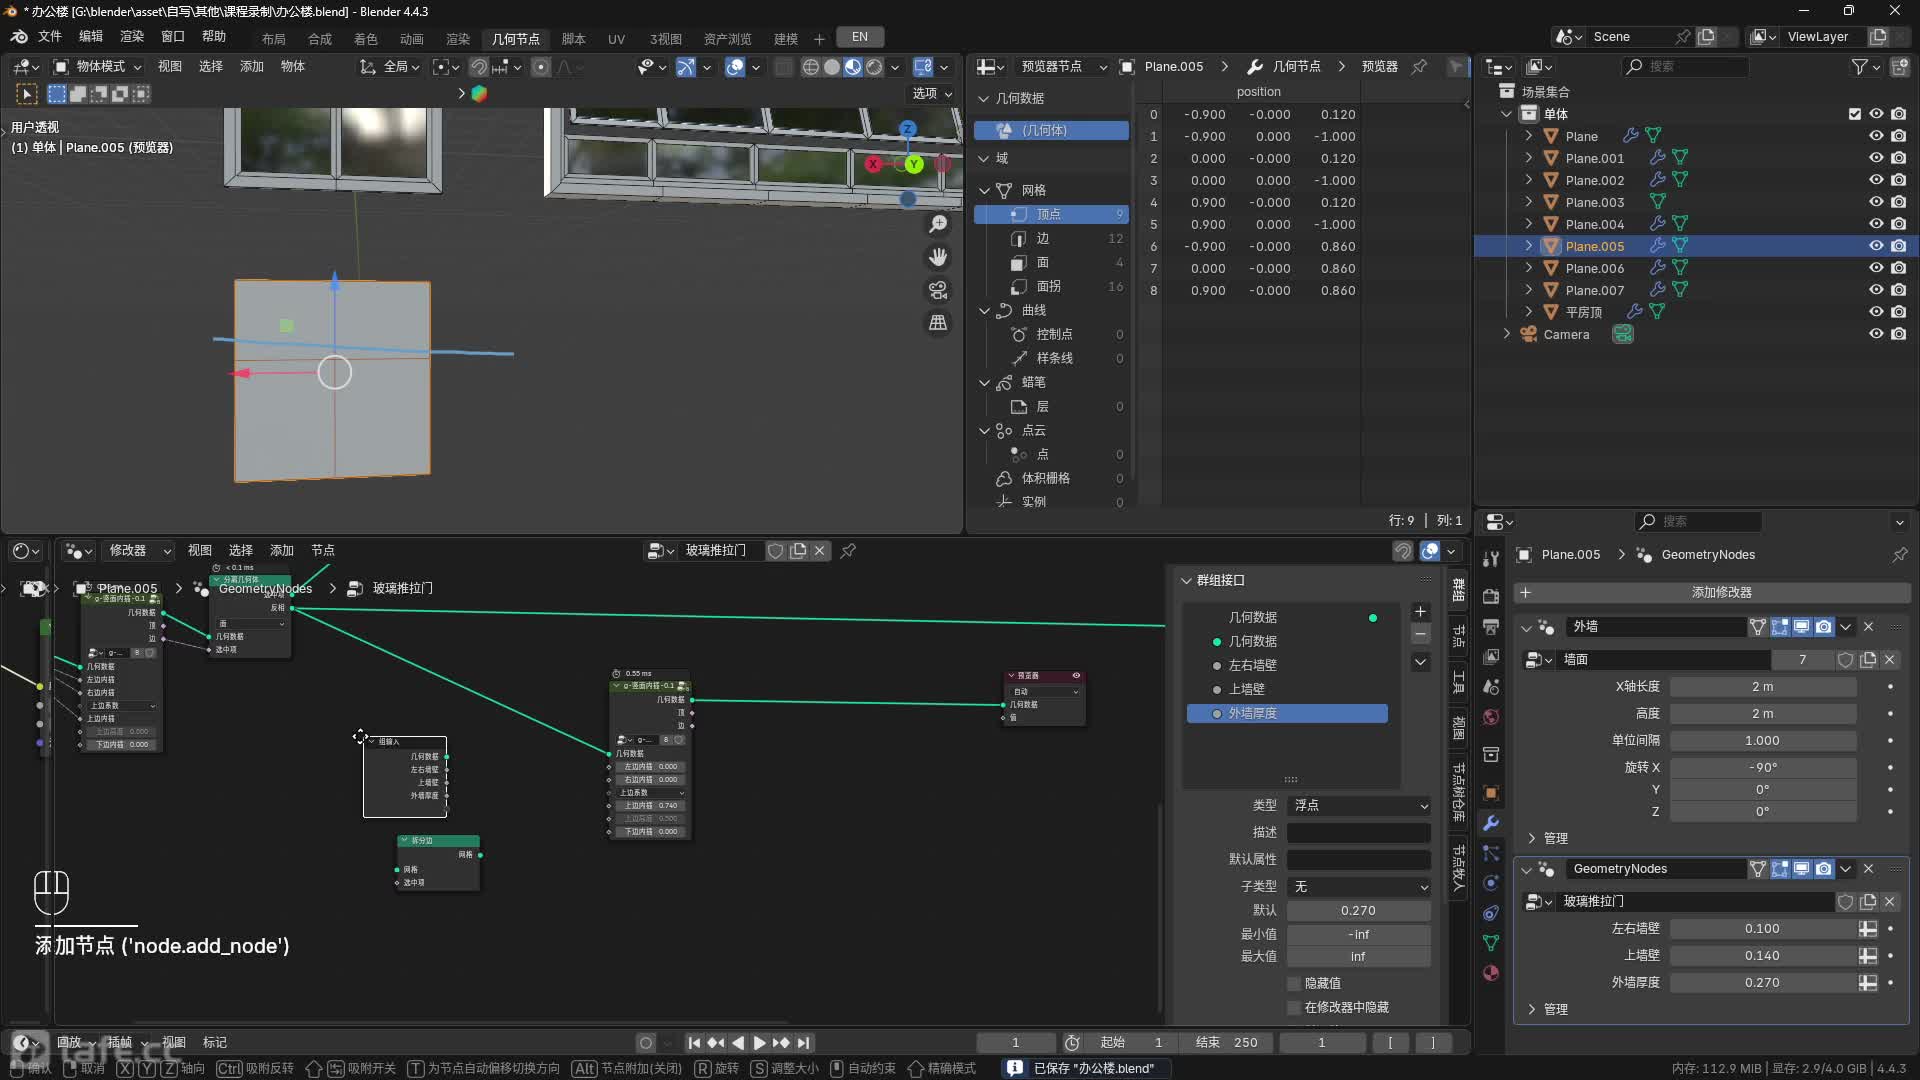Open the node editor 添加 menu
The width and height of the screenshot is (1920, 1080).
point(282,551)
